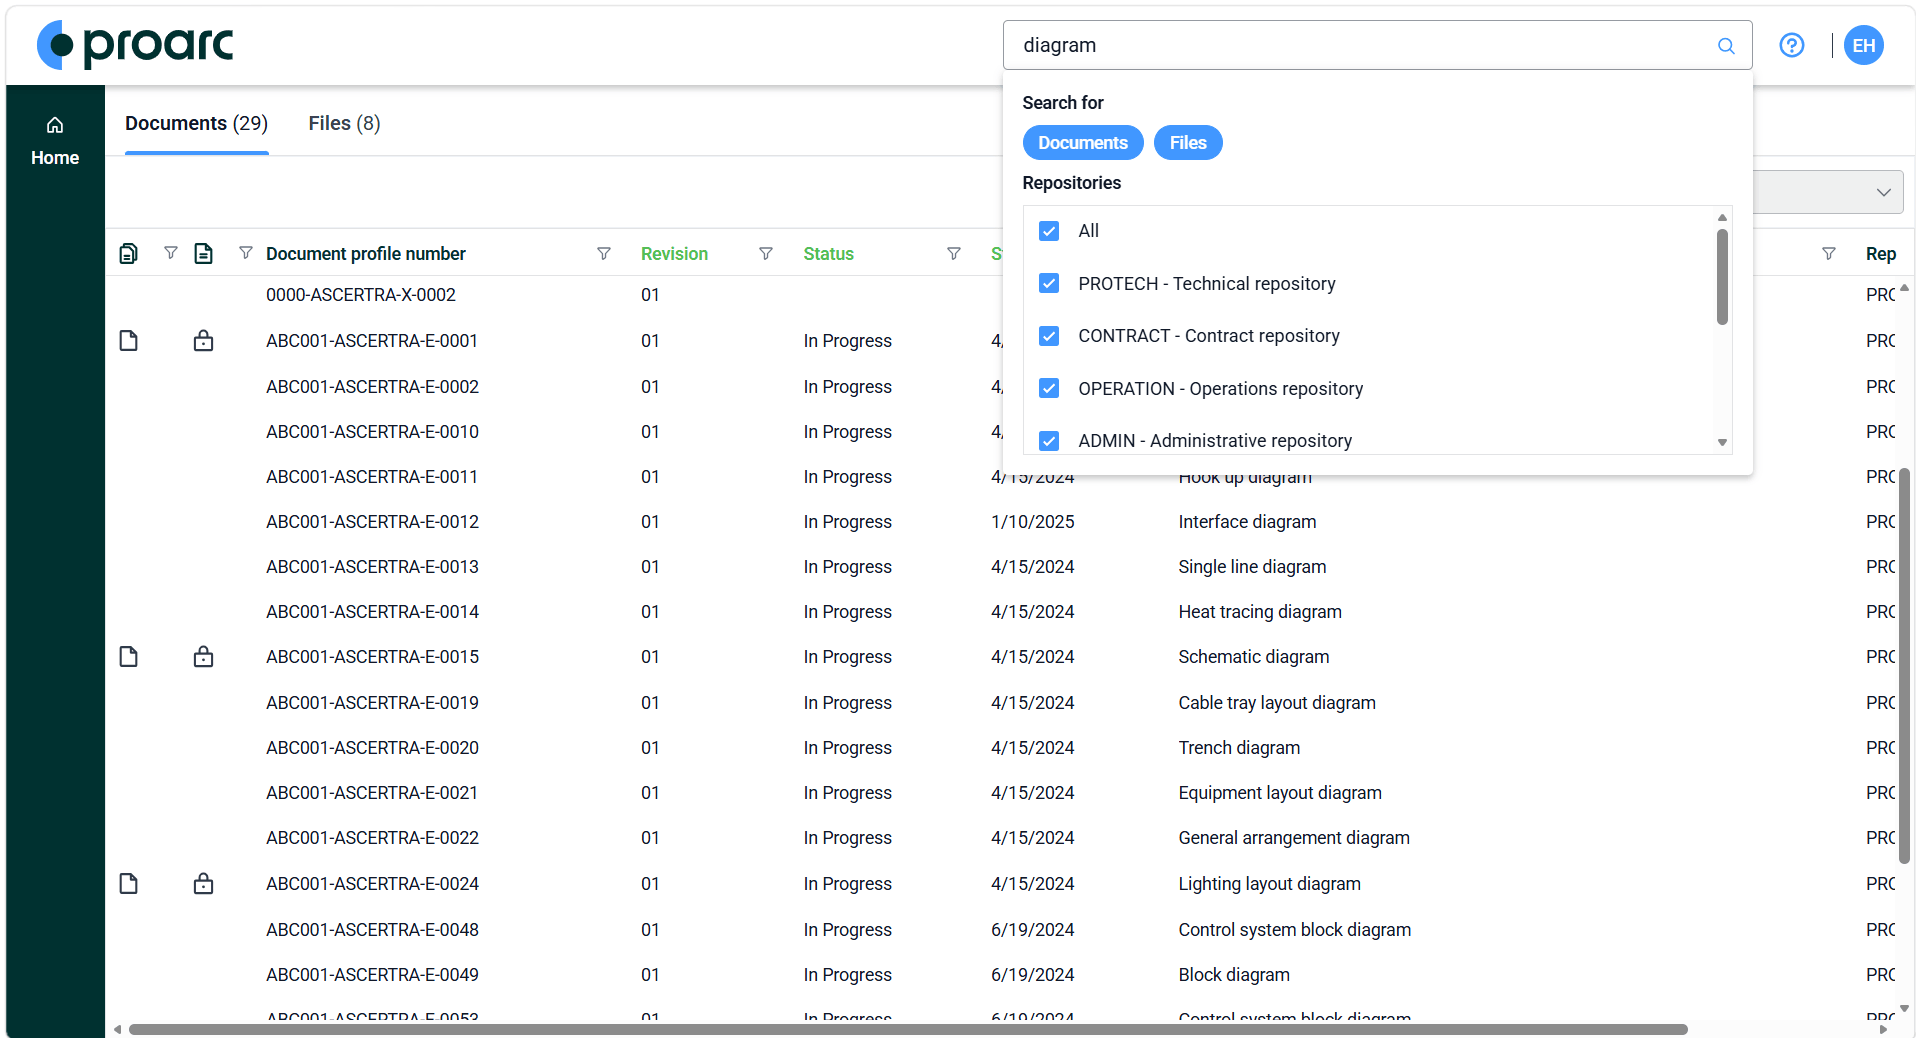The image size is (1917, 1038).
Task: Click lock icon for ABC001-ASCERTRA-E-0015
Action: [x=204, y=657]
